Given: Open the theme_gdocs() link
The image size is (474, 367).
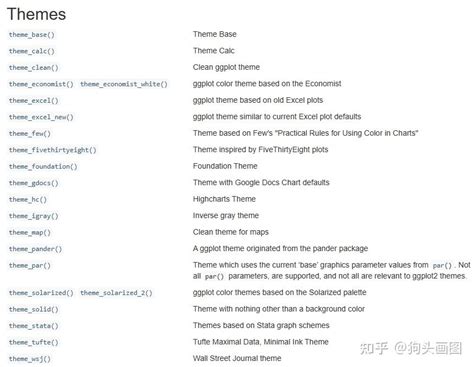Looking at the screenshot, I should (34, 183).
